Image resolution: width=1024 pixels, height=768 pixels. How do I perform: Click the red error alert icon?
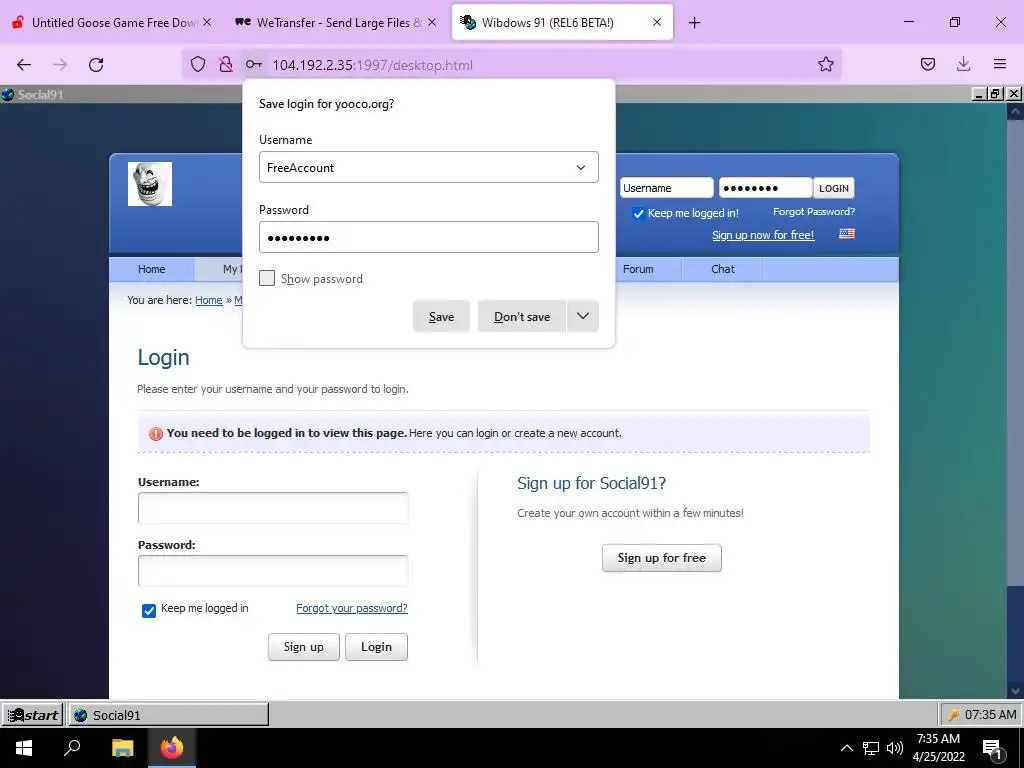155,434
